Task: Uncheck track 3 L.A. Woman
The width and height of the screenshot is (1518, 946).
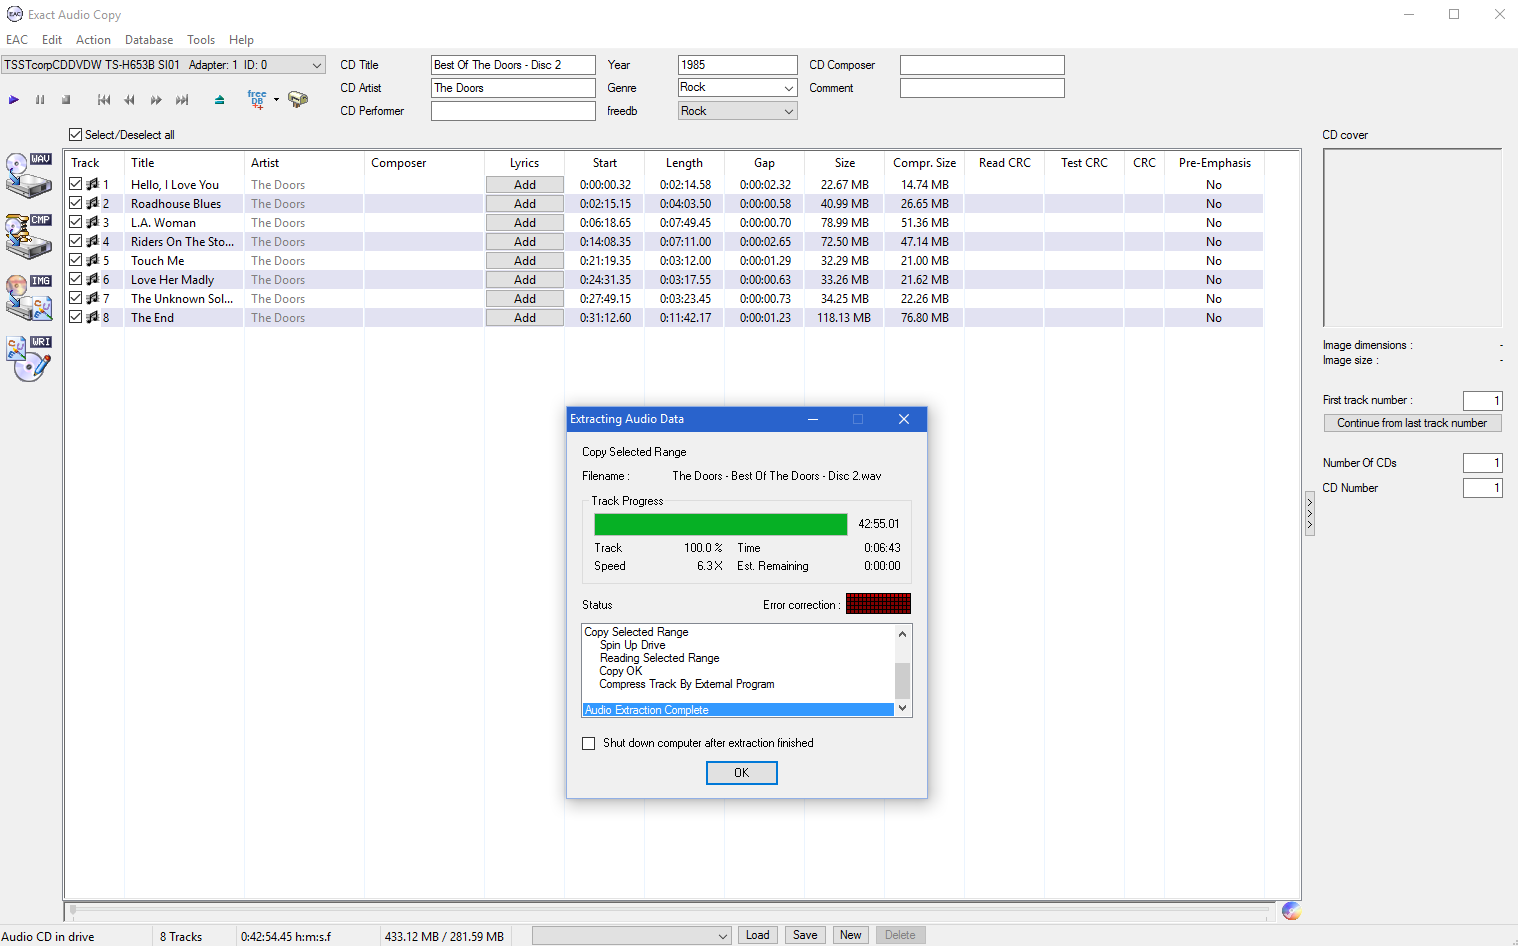Action: tap(75, 222)
